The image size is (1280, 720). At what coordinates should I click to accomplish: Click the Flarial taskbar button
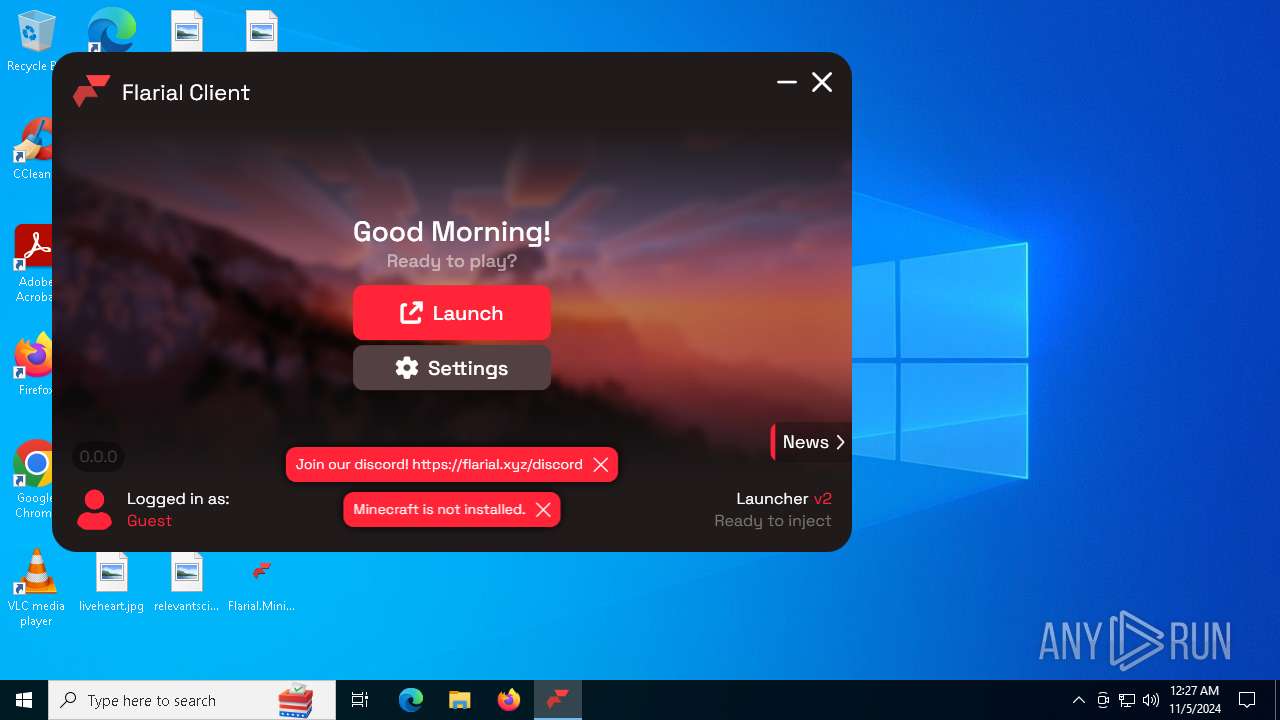tap(557, 700)
